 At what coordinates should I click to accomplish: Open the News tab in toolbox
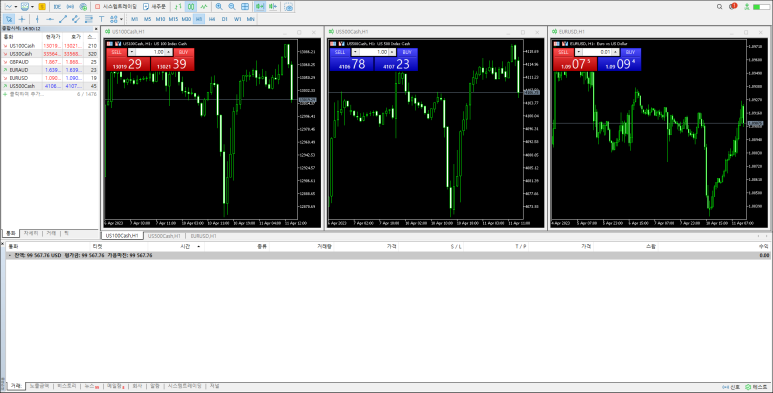point(91,386)
